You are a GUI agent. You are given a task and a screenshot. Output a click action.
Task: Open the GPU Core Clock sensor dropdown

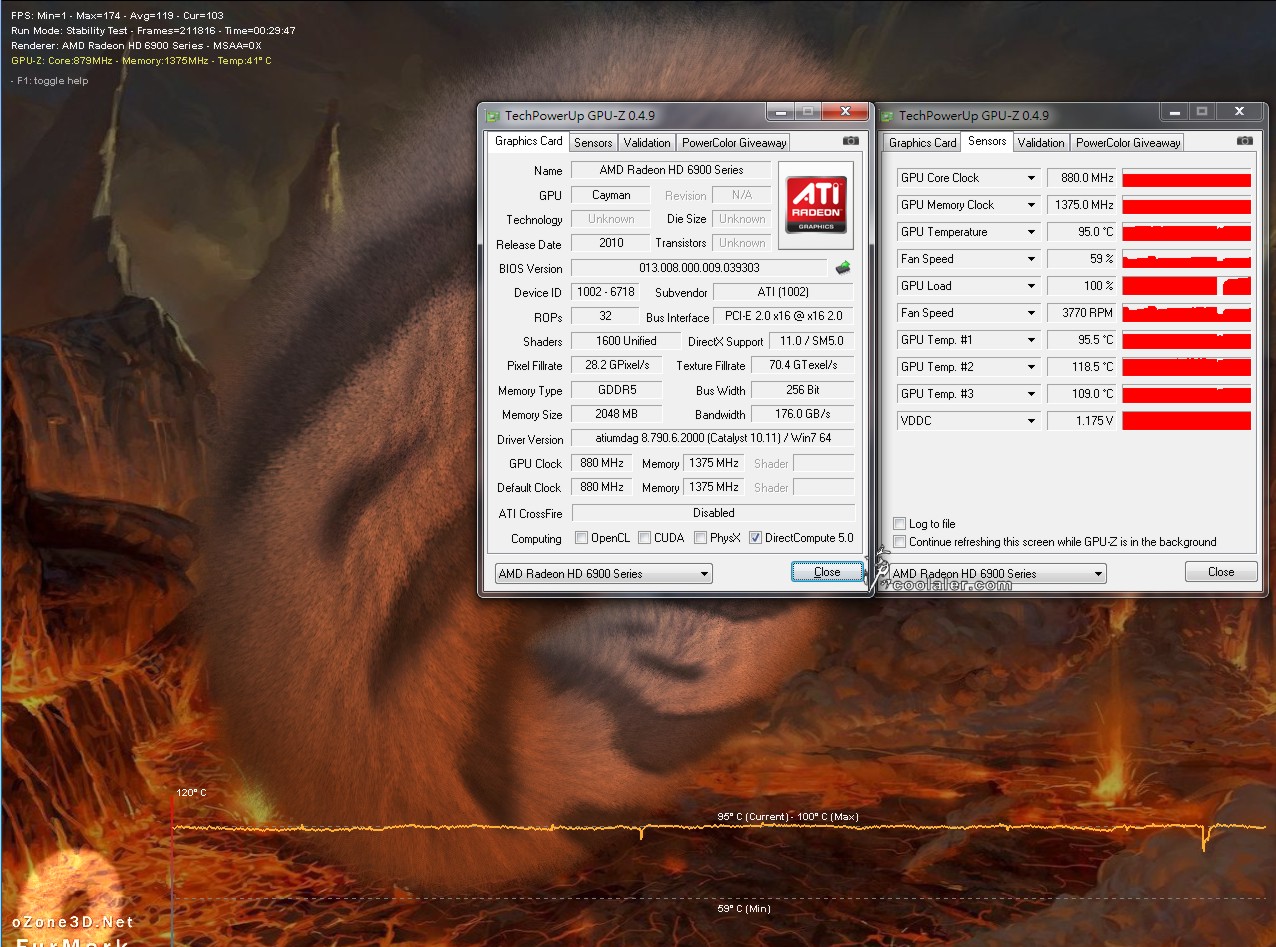click(x=1031, y=178)
